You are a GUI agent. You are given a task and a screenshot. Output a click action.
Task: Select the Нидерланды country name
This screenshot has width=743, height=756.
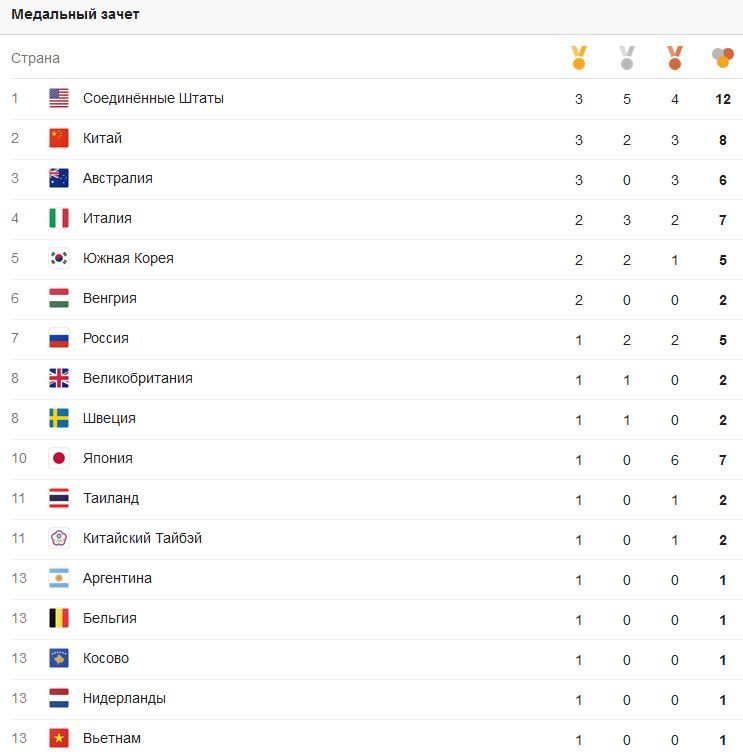point(124,699)
